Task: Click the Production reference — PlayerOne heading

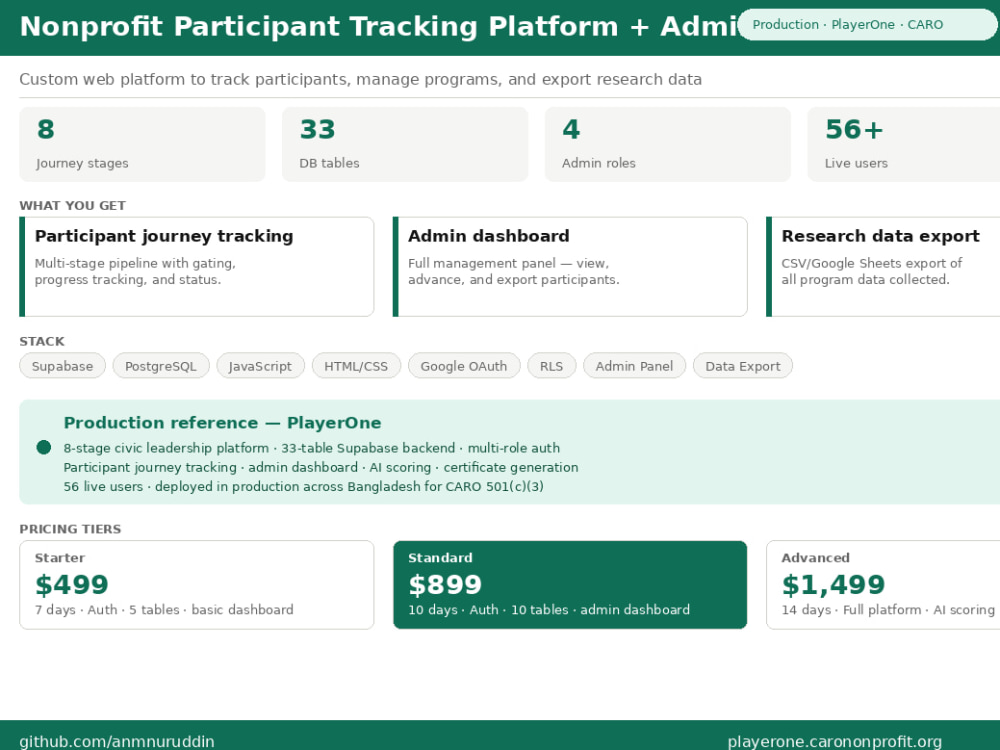Action: 222,423
